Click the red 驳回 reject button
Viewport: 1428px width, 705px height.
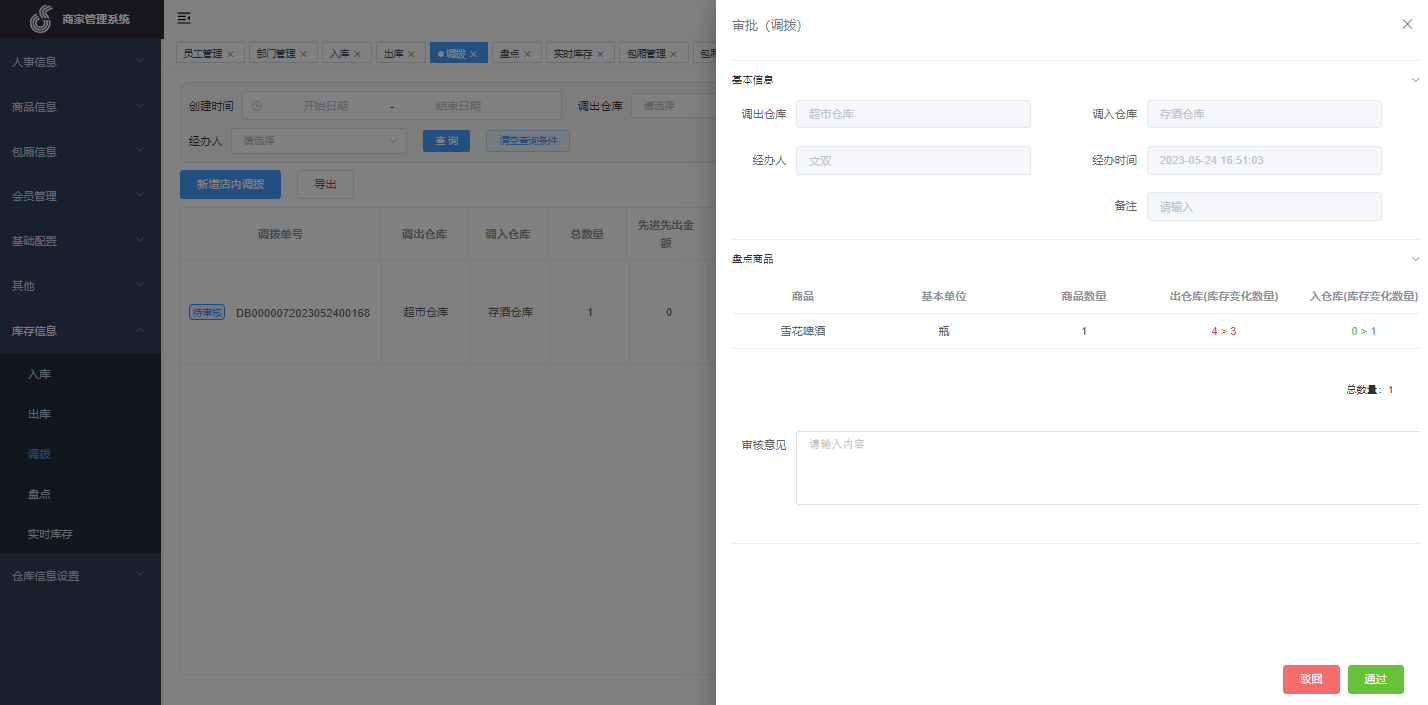coord(1310,680)
